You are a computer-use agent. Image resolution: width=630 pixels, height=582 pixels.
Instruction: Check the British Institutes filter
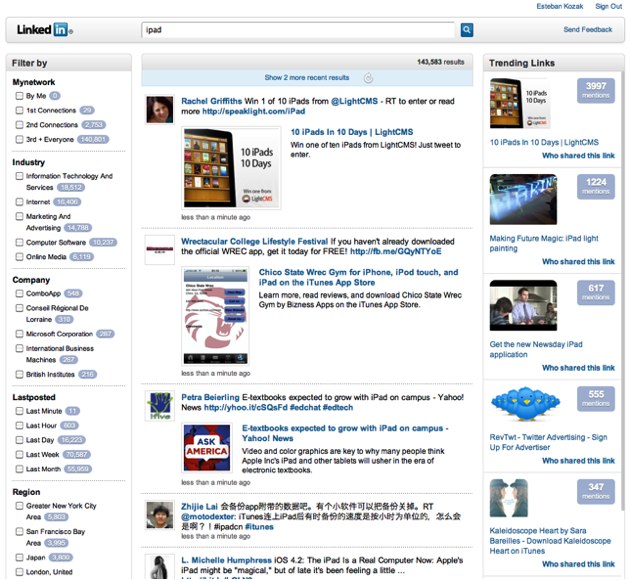[x=19, y=374]
